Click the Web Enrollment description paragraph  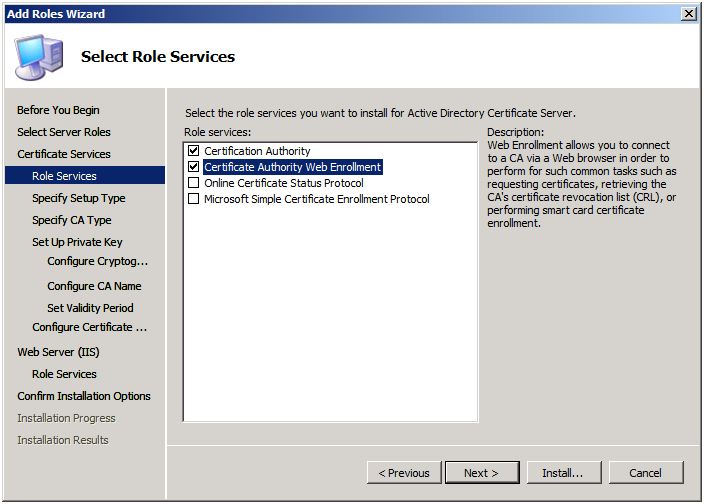click(x=581, y=184)
